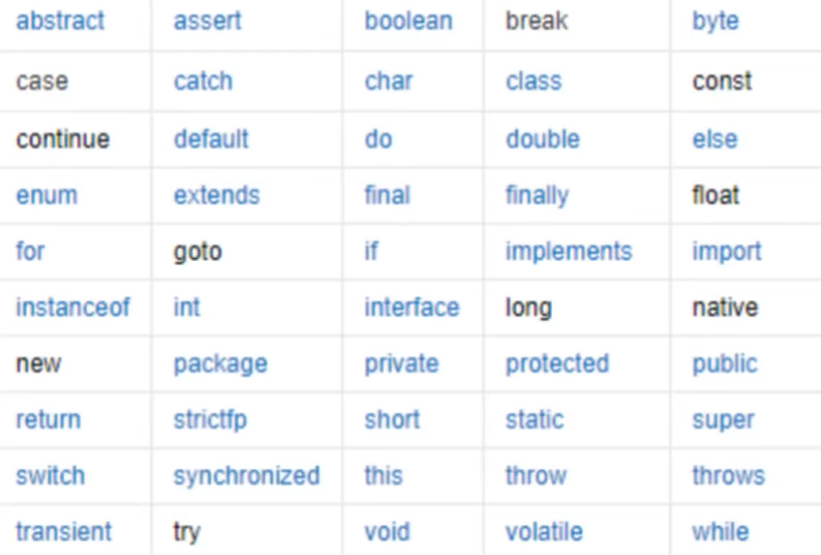Follow the 'implements' link
The height and width of the screenshot is (555, 821).
tap(569, 252)
